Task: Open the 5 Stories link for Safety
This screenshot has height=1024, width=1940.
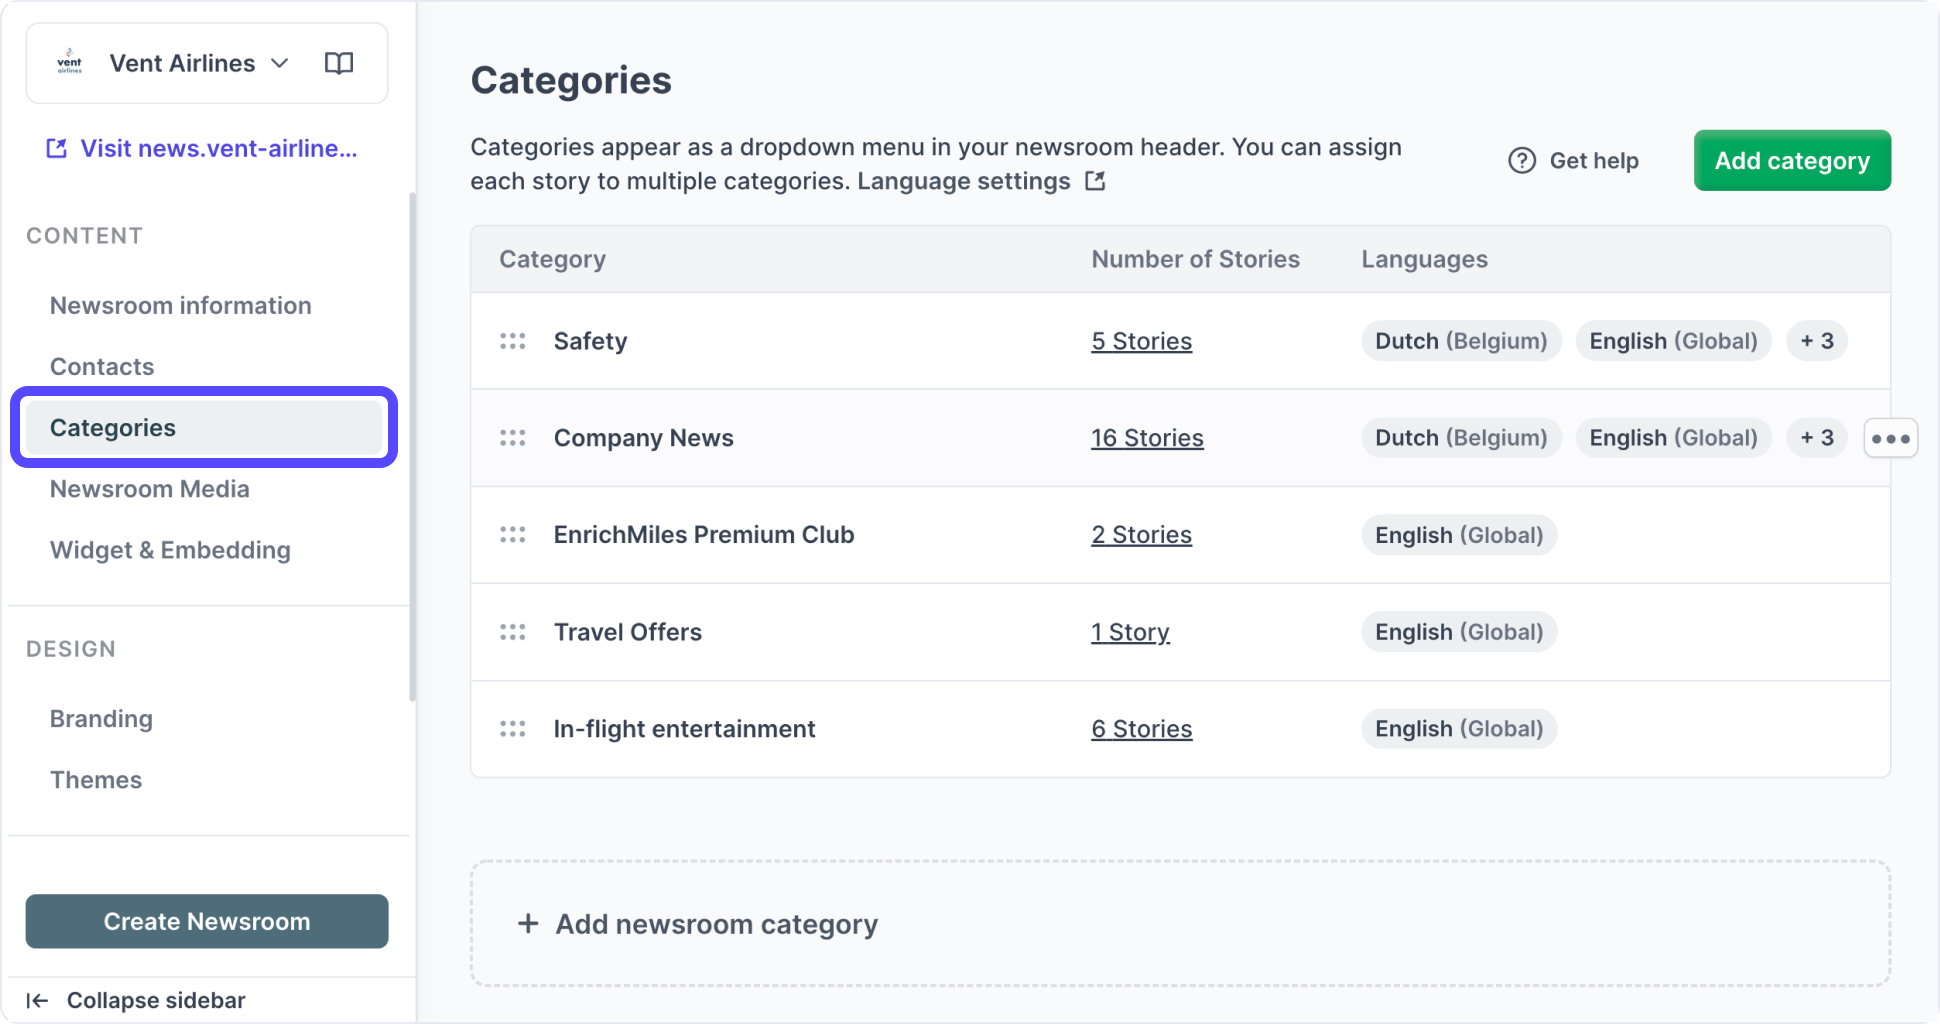Action: coord(1141,341)
